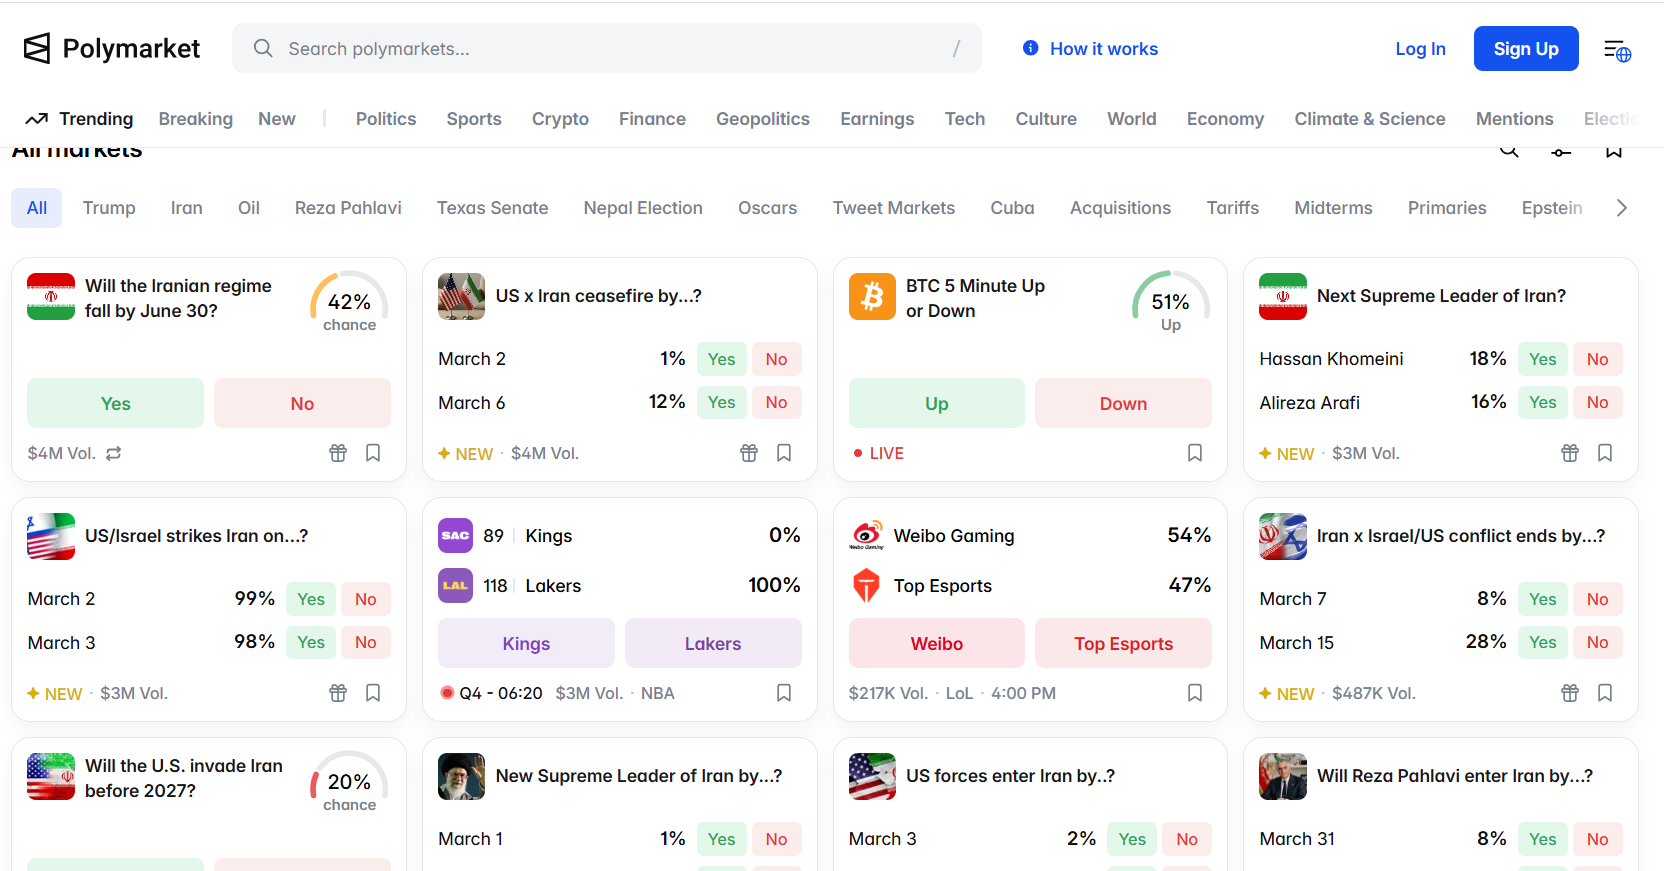Pick Lakers in the NBA market

pos(713,643)
